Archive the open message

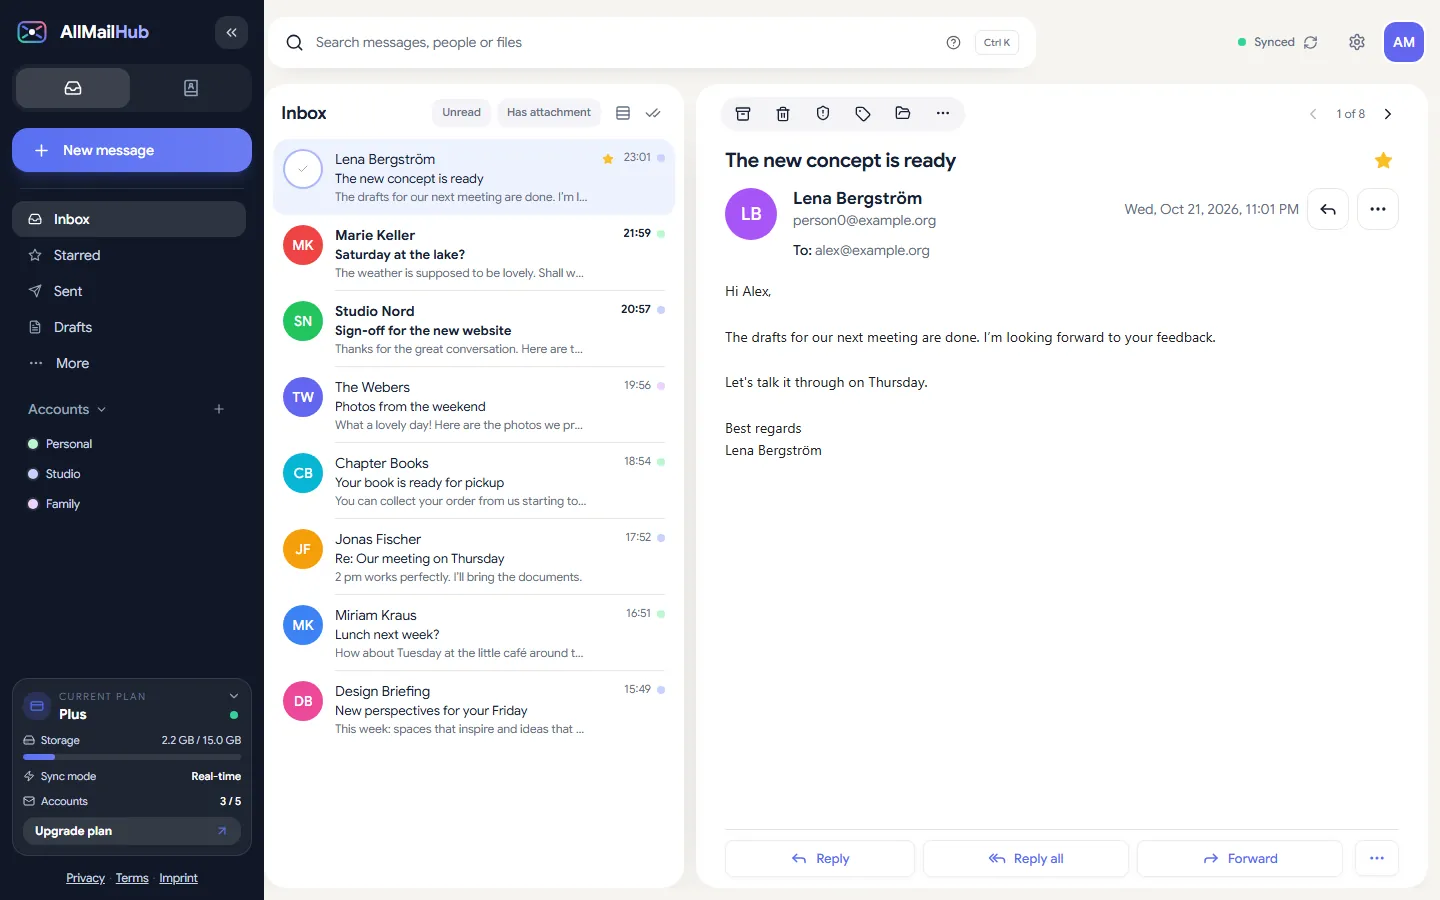pos(743,114)
